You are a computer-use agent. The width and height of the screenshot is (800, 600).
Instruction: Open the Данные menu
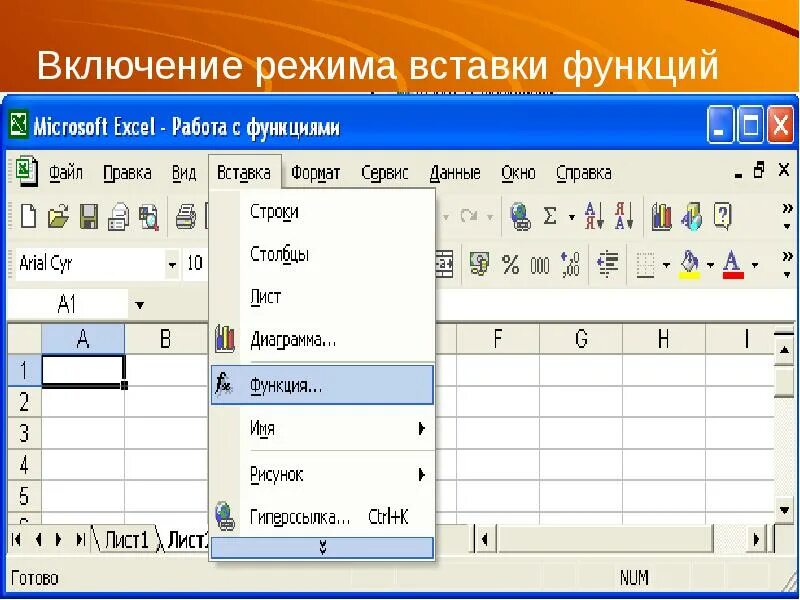point(455,173)
